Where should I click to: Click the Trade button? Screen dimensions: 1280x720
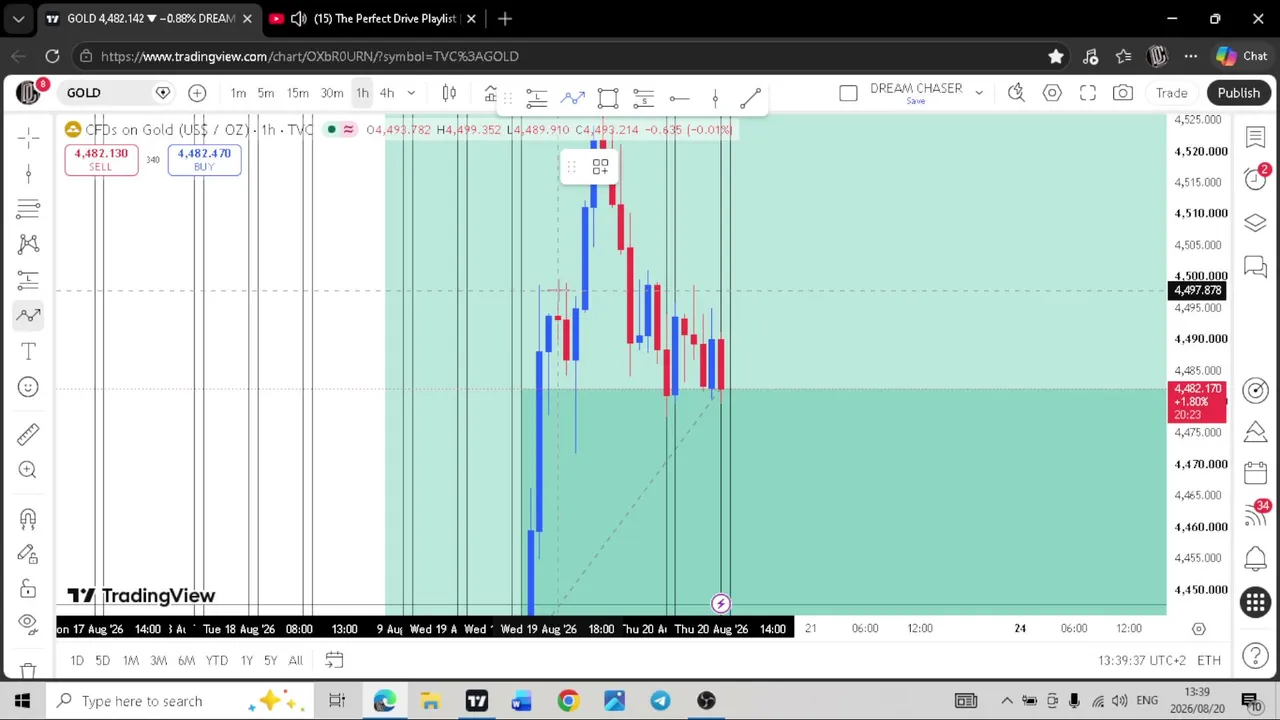coord(1172,93)
